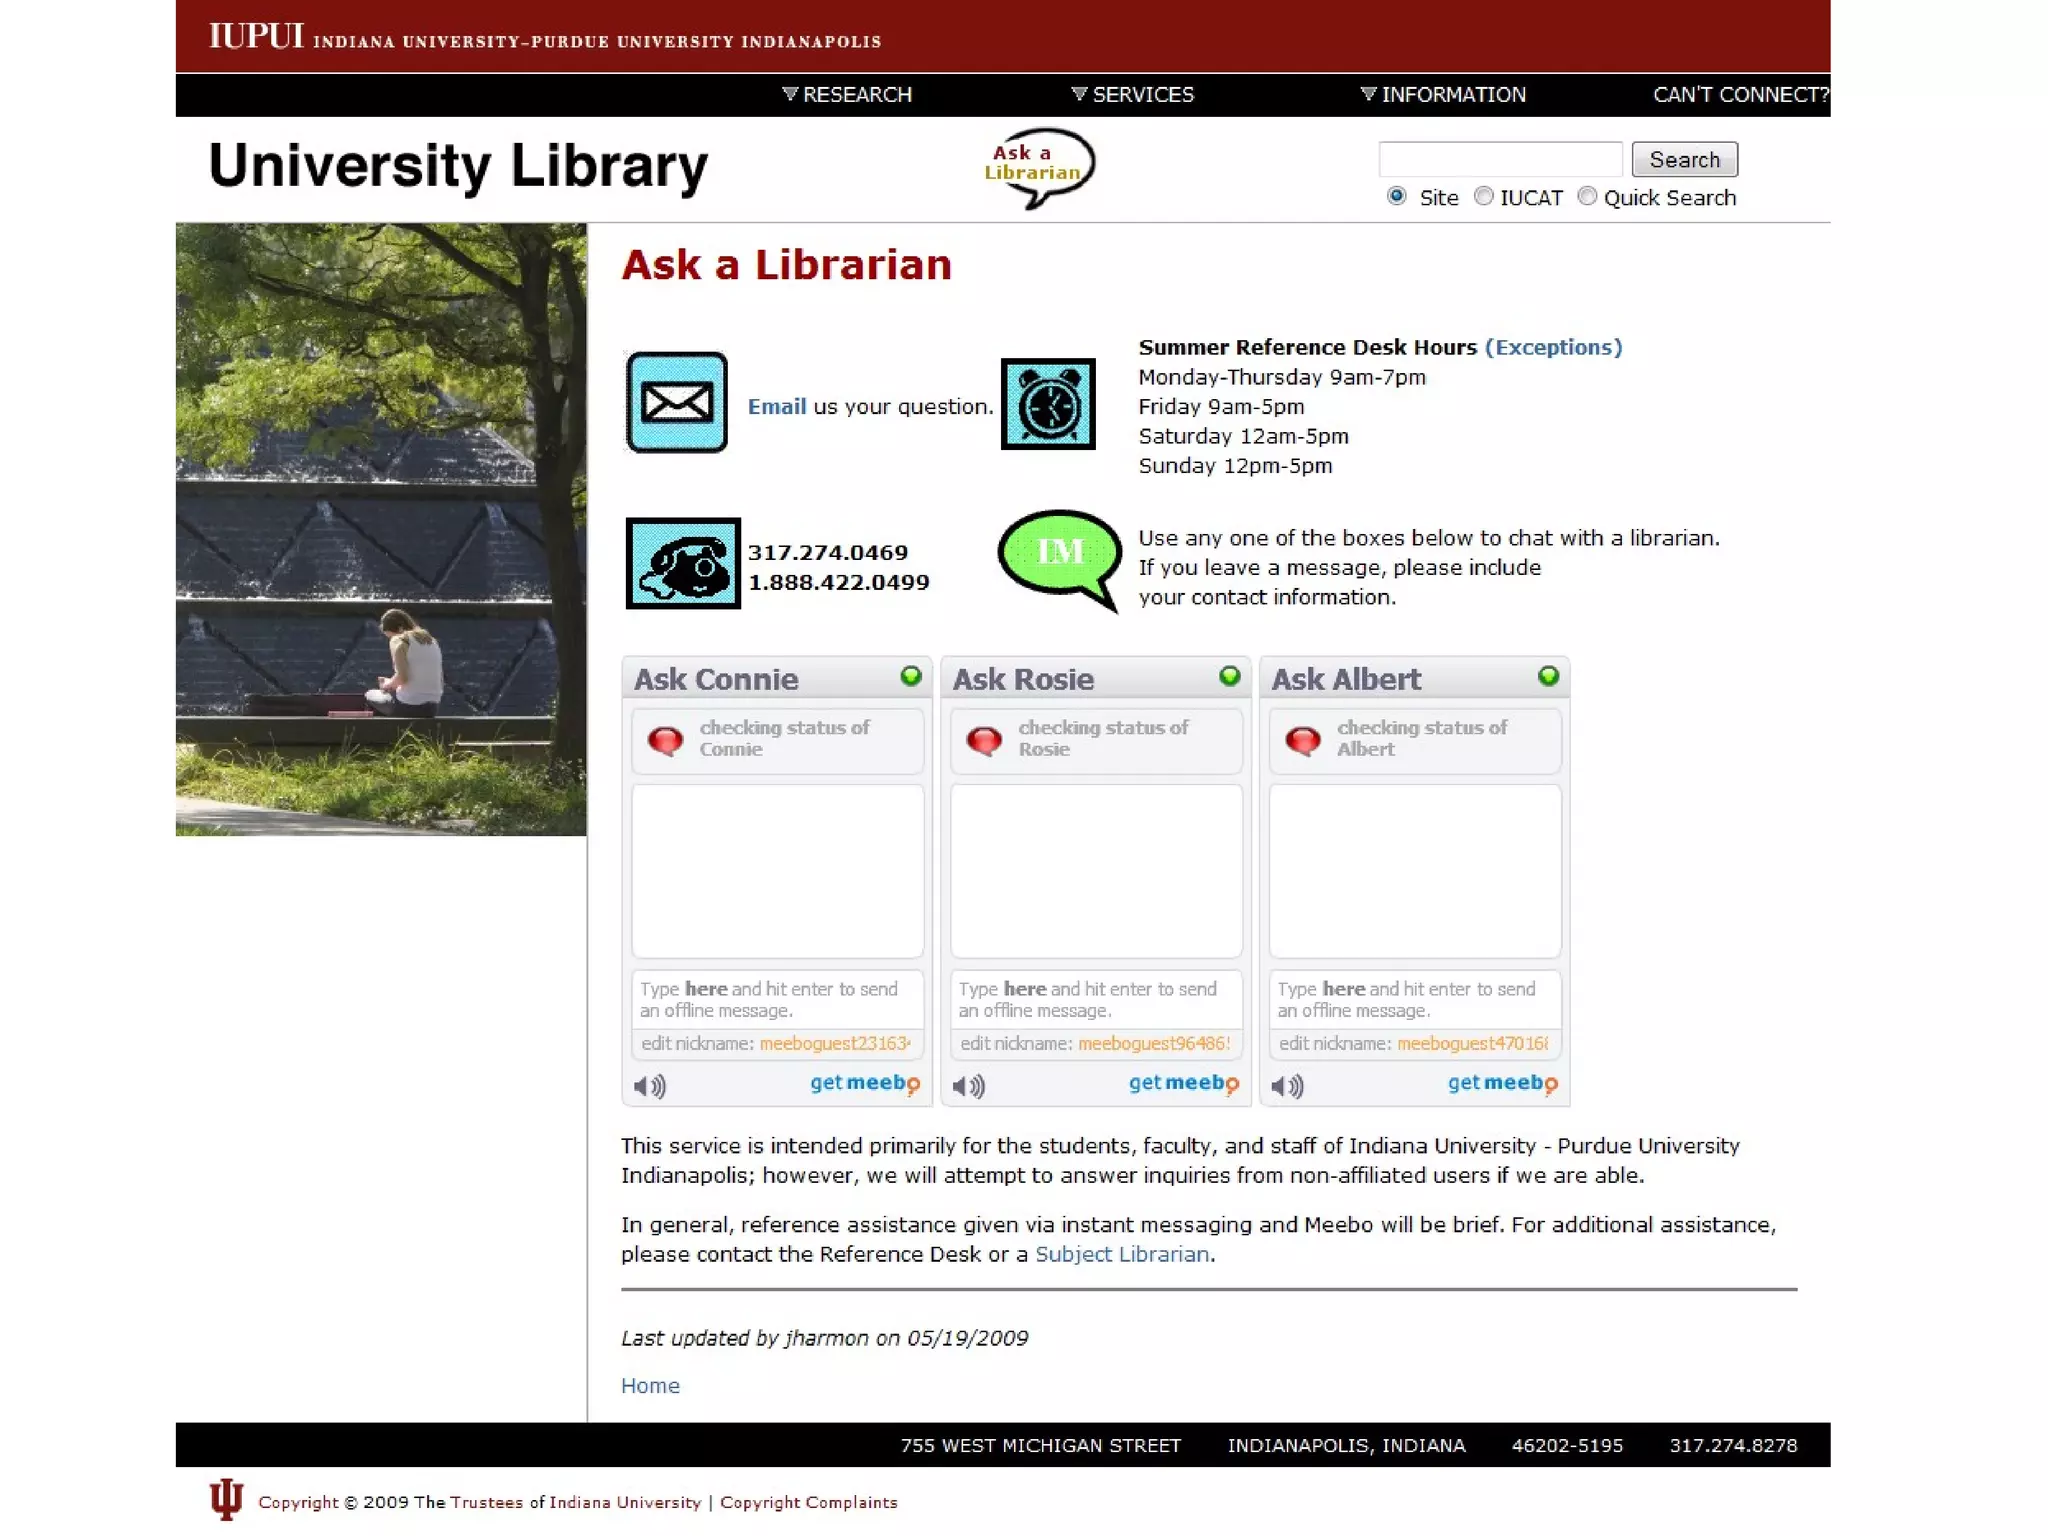This screenshot has width=2048, height=1536.
Task: Click the alarm clock hours icon
Action: click(x=1048, y=404)
